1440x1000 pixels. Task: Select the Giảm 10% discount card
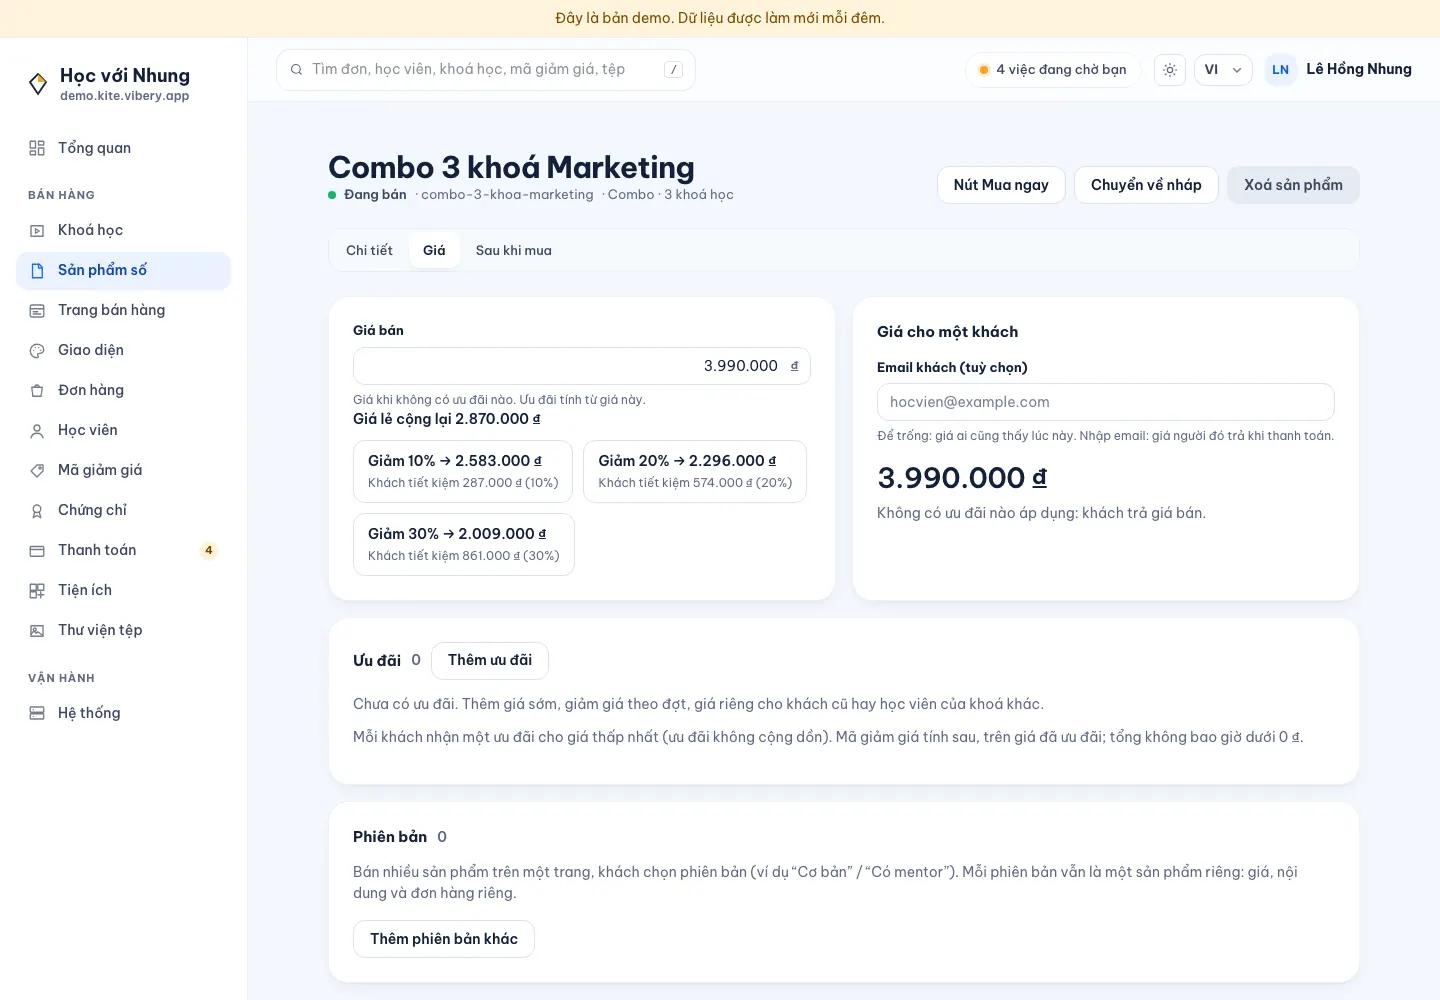(463, 471)
